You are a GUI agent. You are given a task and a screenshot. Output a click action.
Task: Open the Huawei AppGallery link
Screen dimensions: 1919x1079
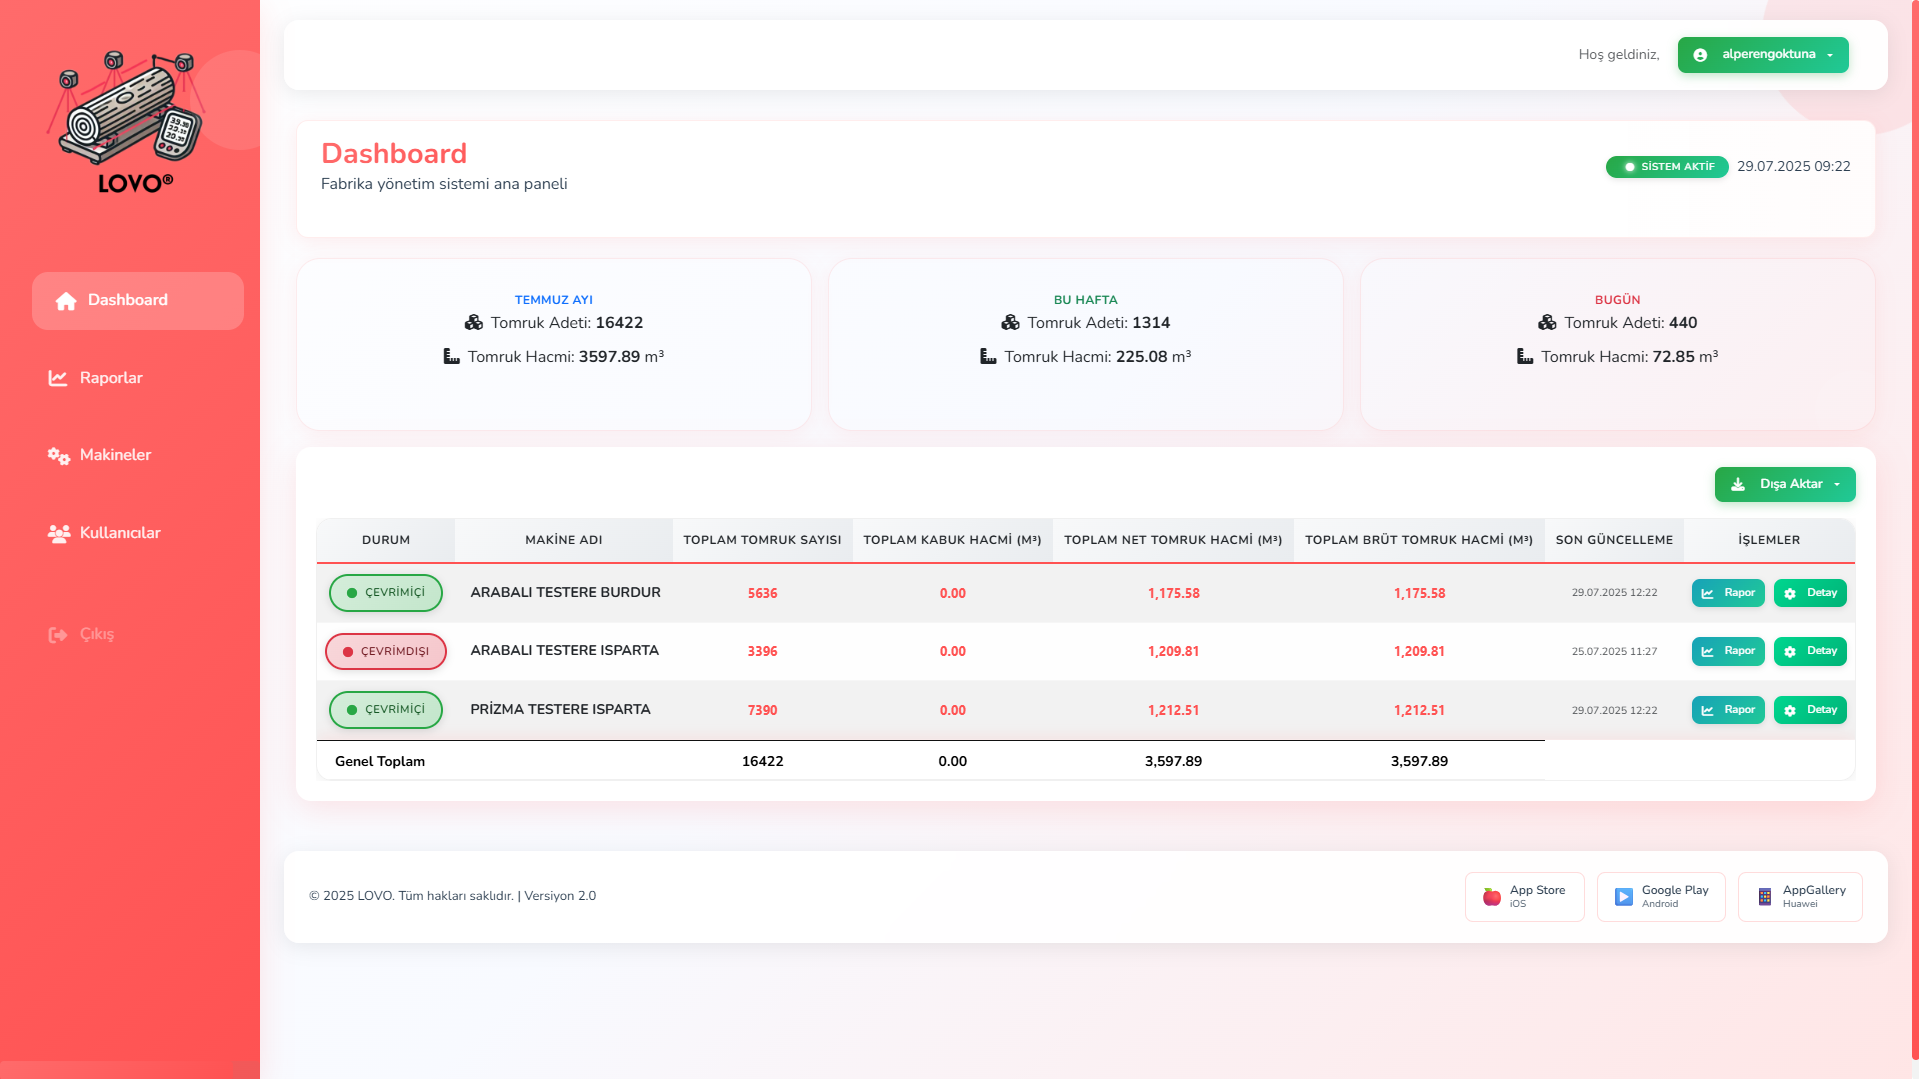click(1799, 896)
